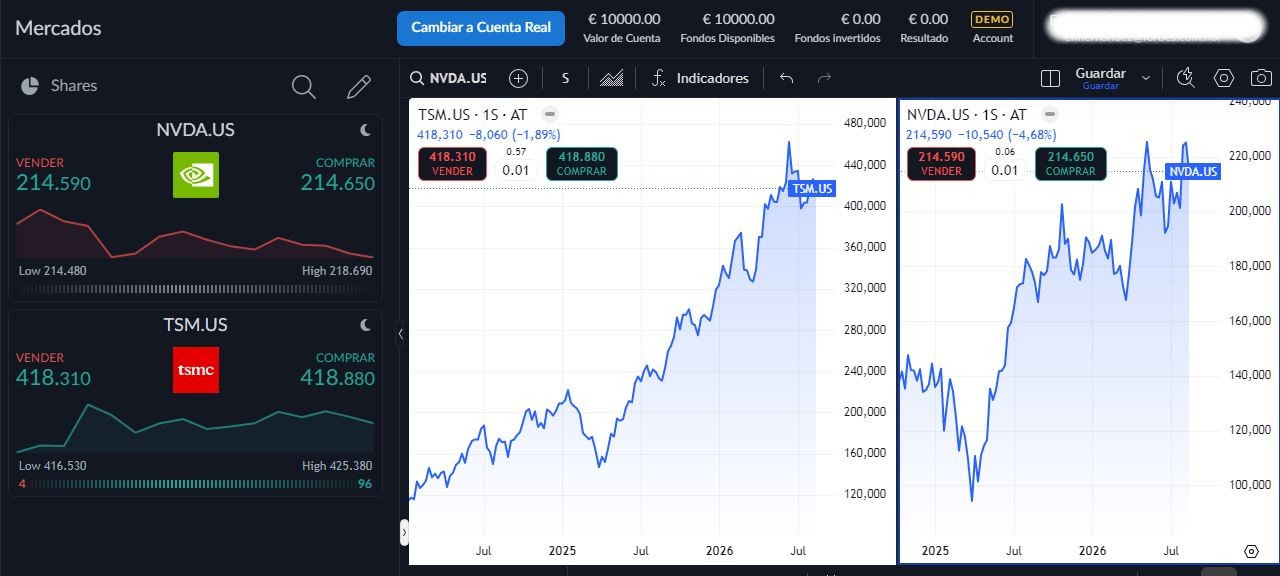Click the Resultado value
The width and height of the screenshot is (1280, 576).
pyautogui.click(x=928, y=19)
